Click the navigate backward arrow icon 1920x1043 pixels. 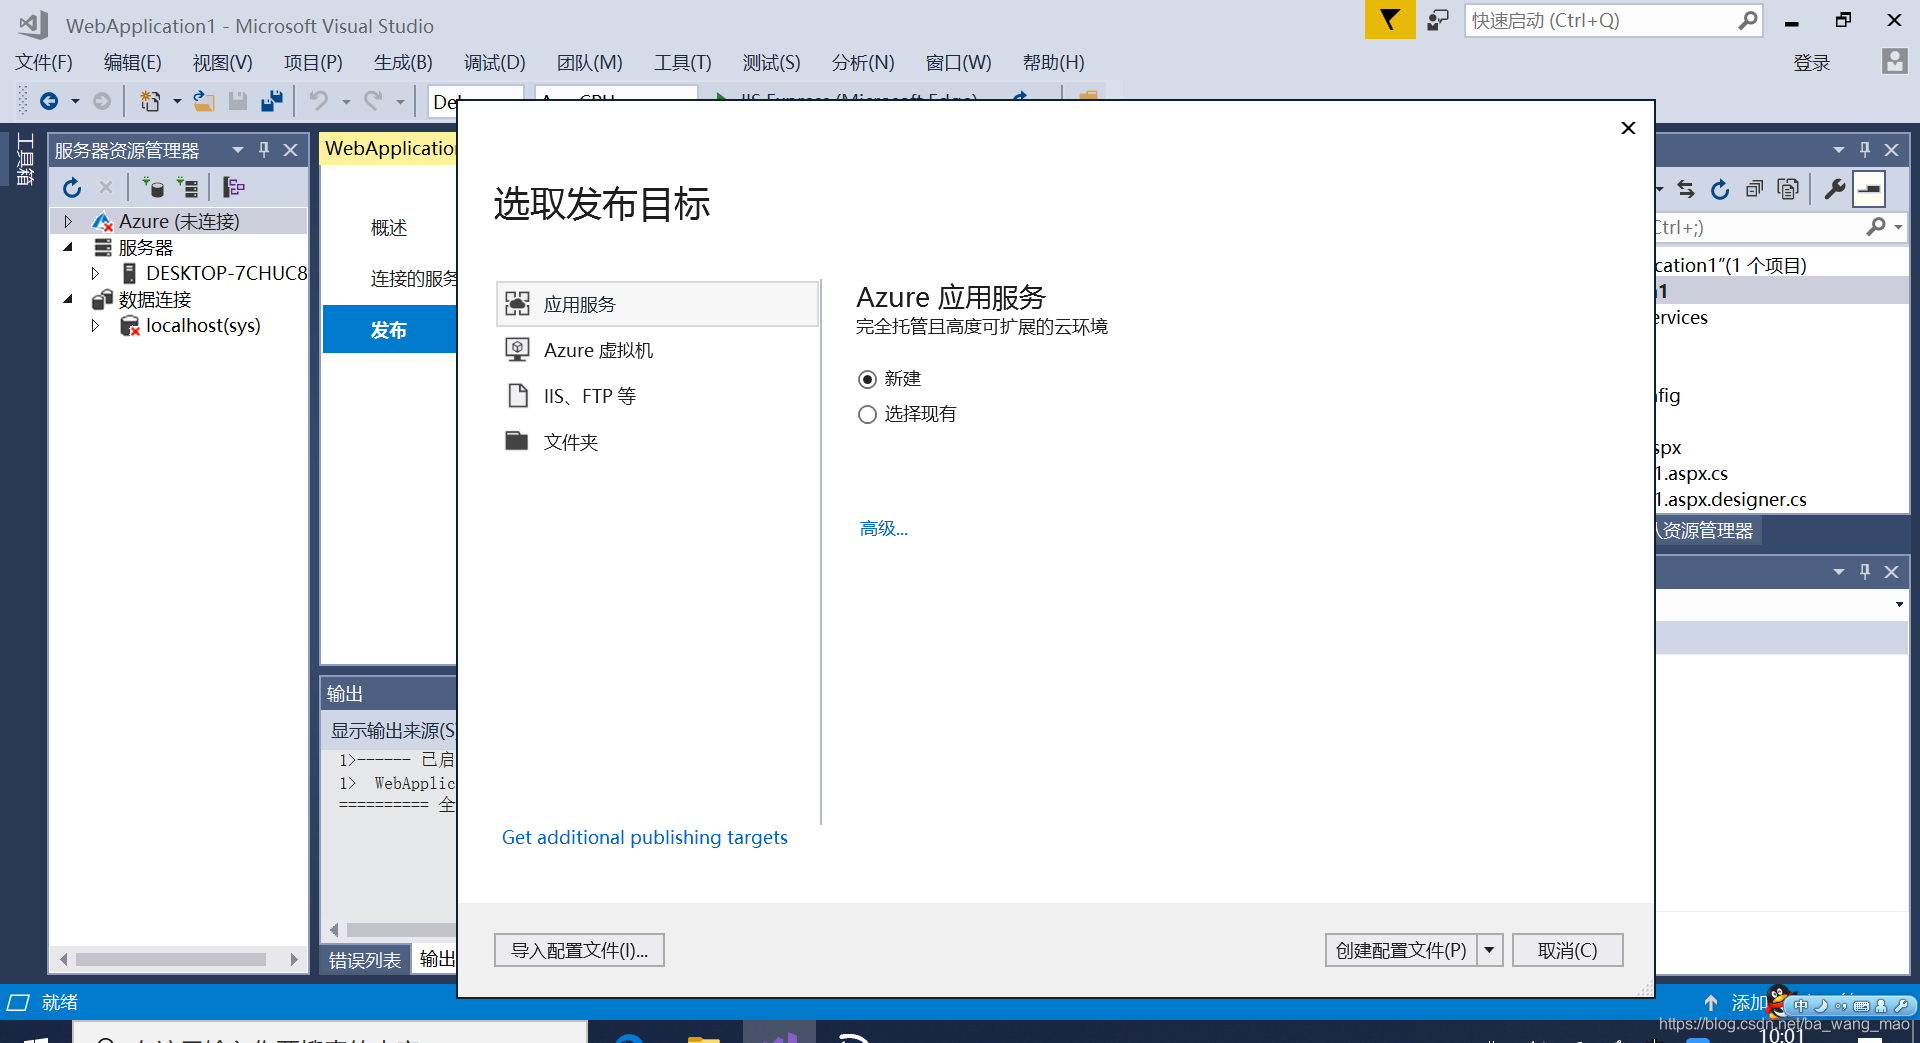point(48,101)
